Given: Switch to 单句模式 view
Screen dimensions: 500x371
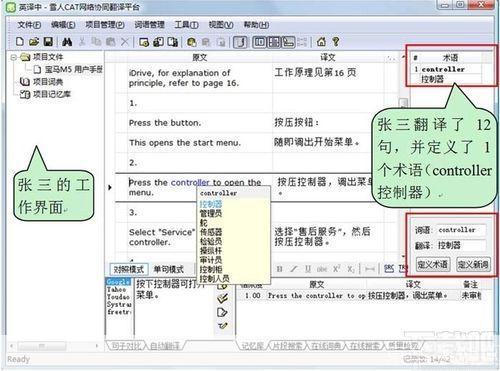Looking at the screenshot, I should point(168,269).
